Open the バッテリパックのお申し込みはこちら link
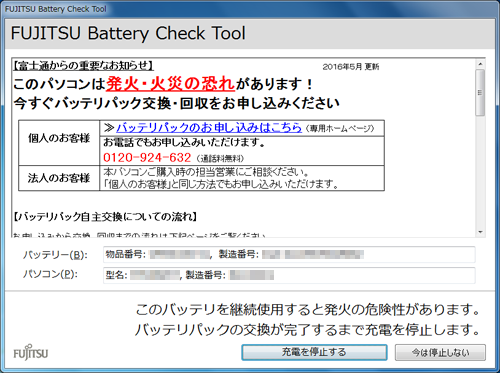This screenshot has width=500, height=373. tap(209, 128)
